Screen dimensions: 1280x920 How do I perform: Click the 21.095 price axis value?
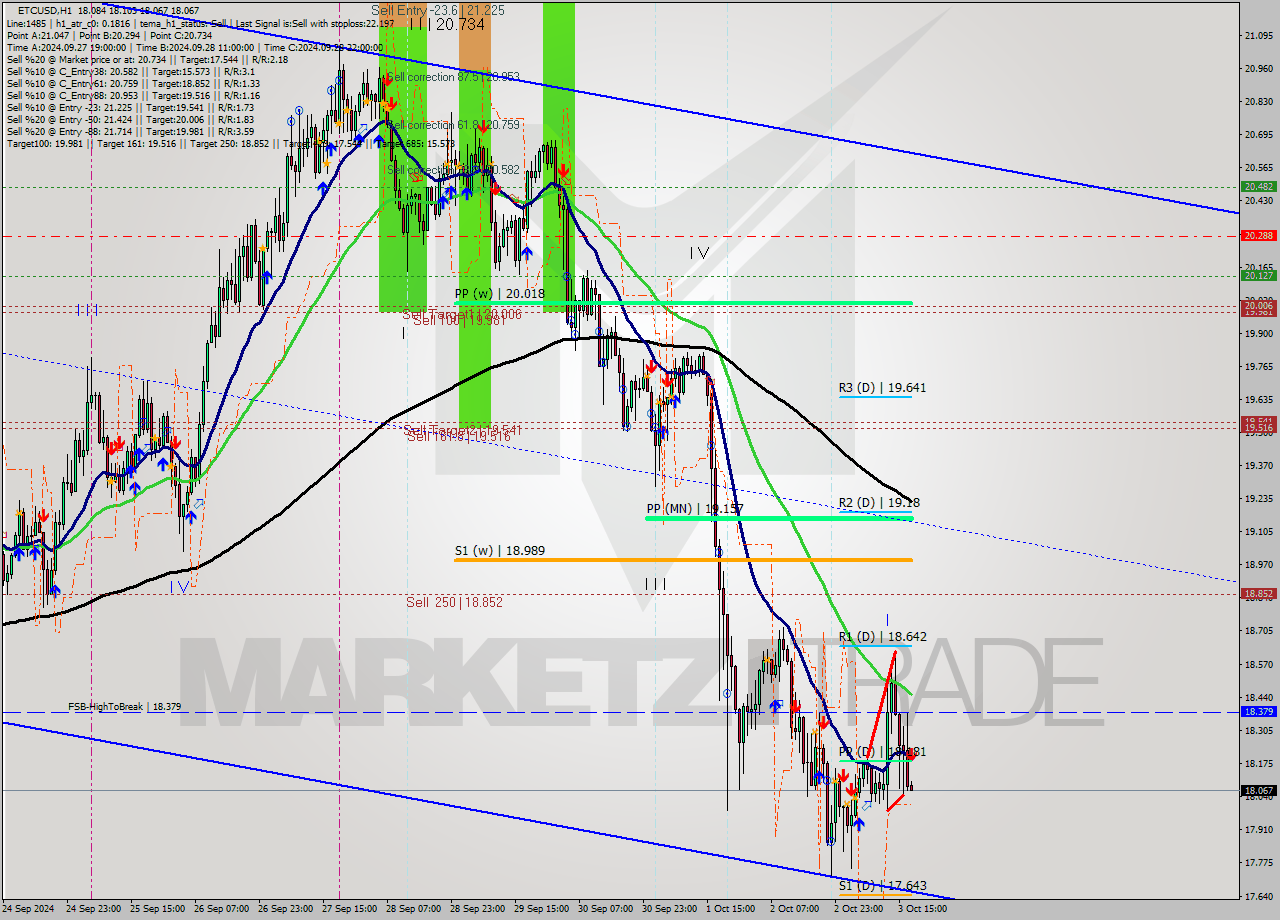pos(1258,36)
